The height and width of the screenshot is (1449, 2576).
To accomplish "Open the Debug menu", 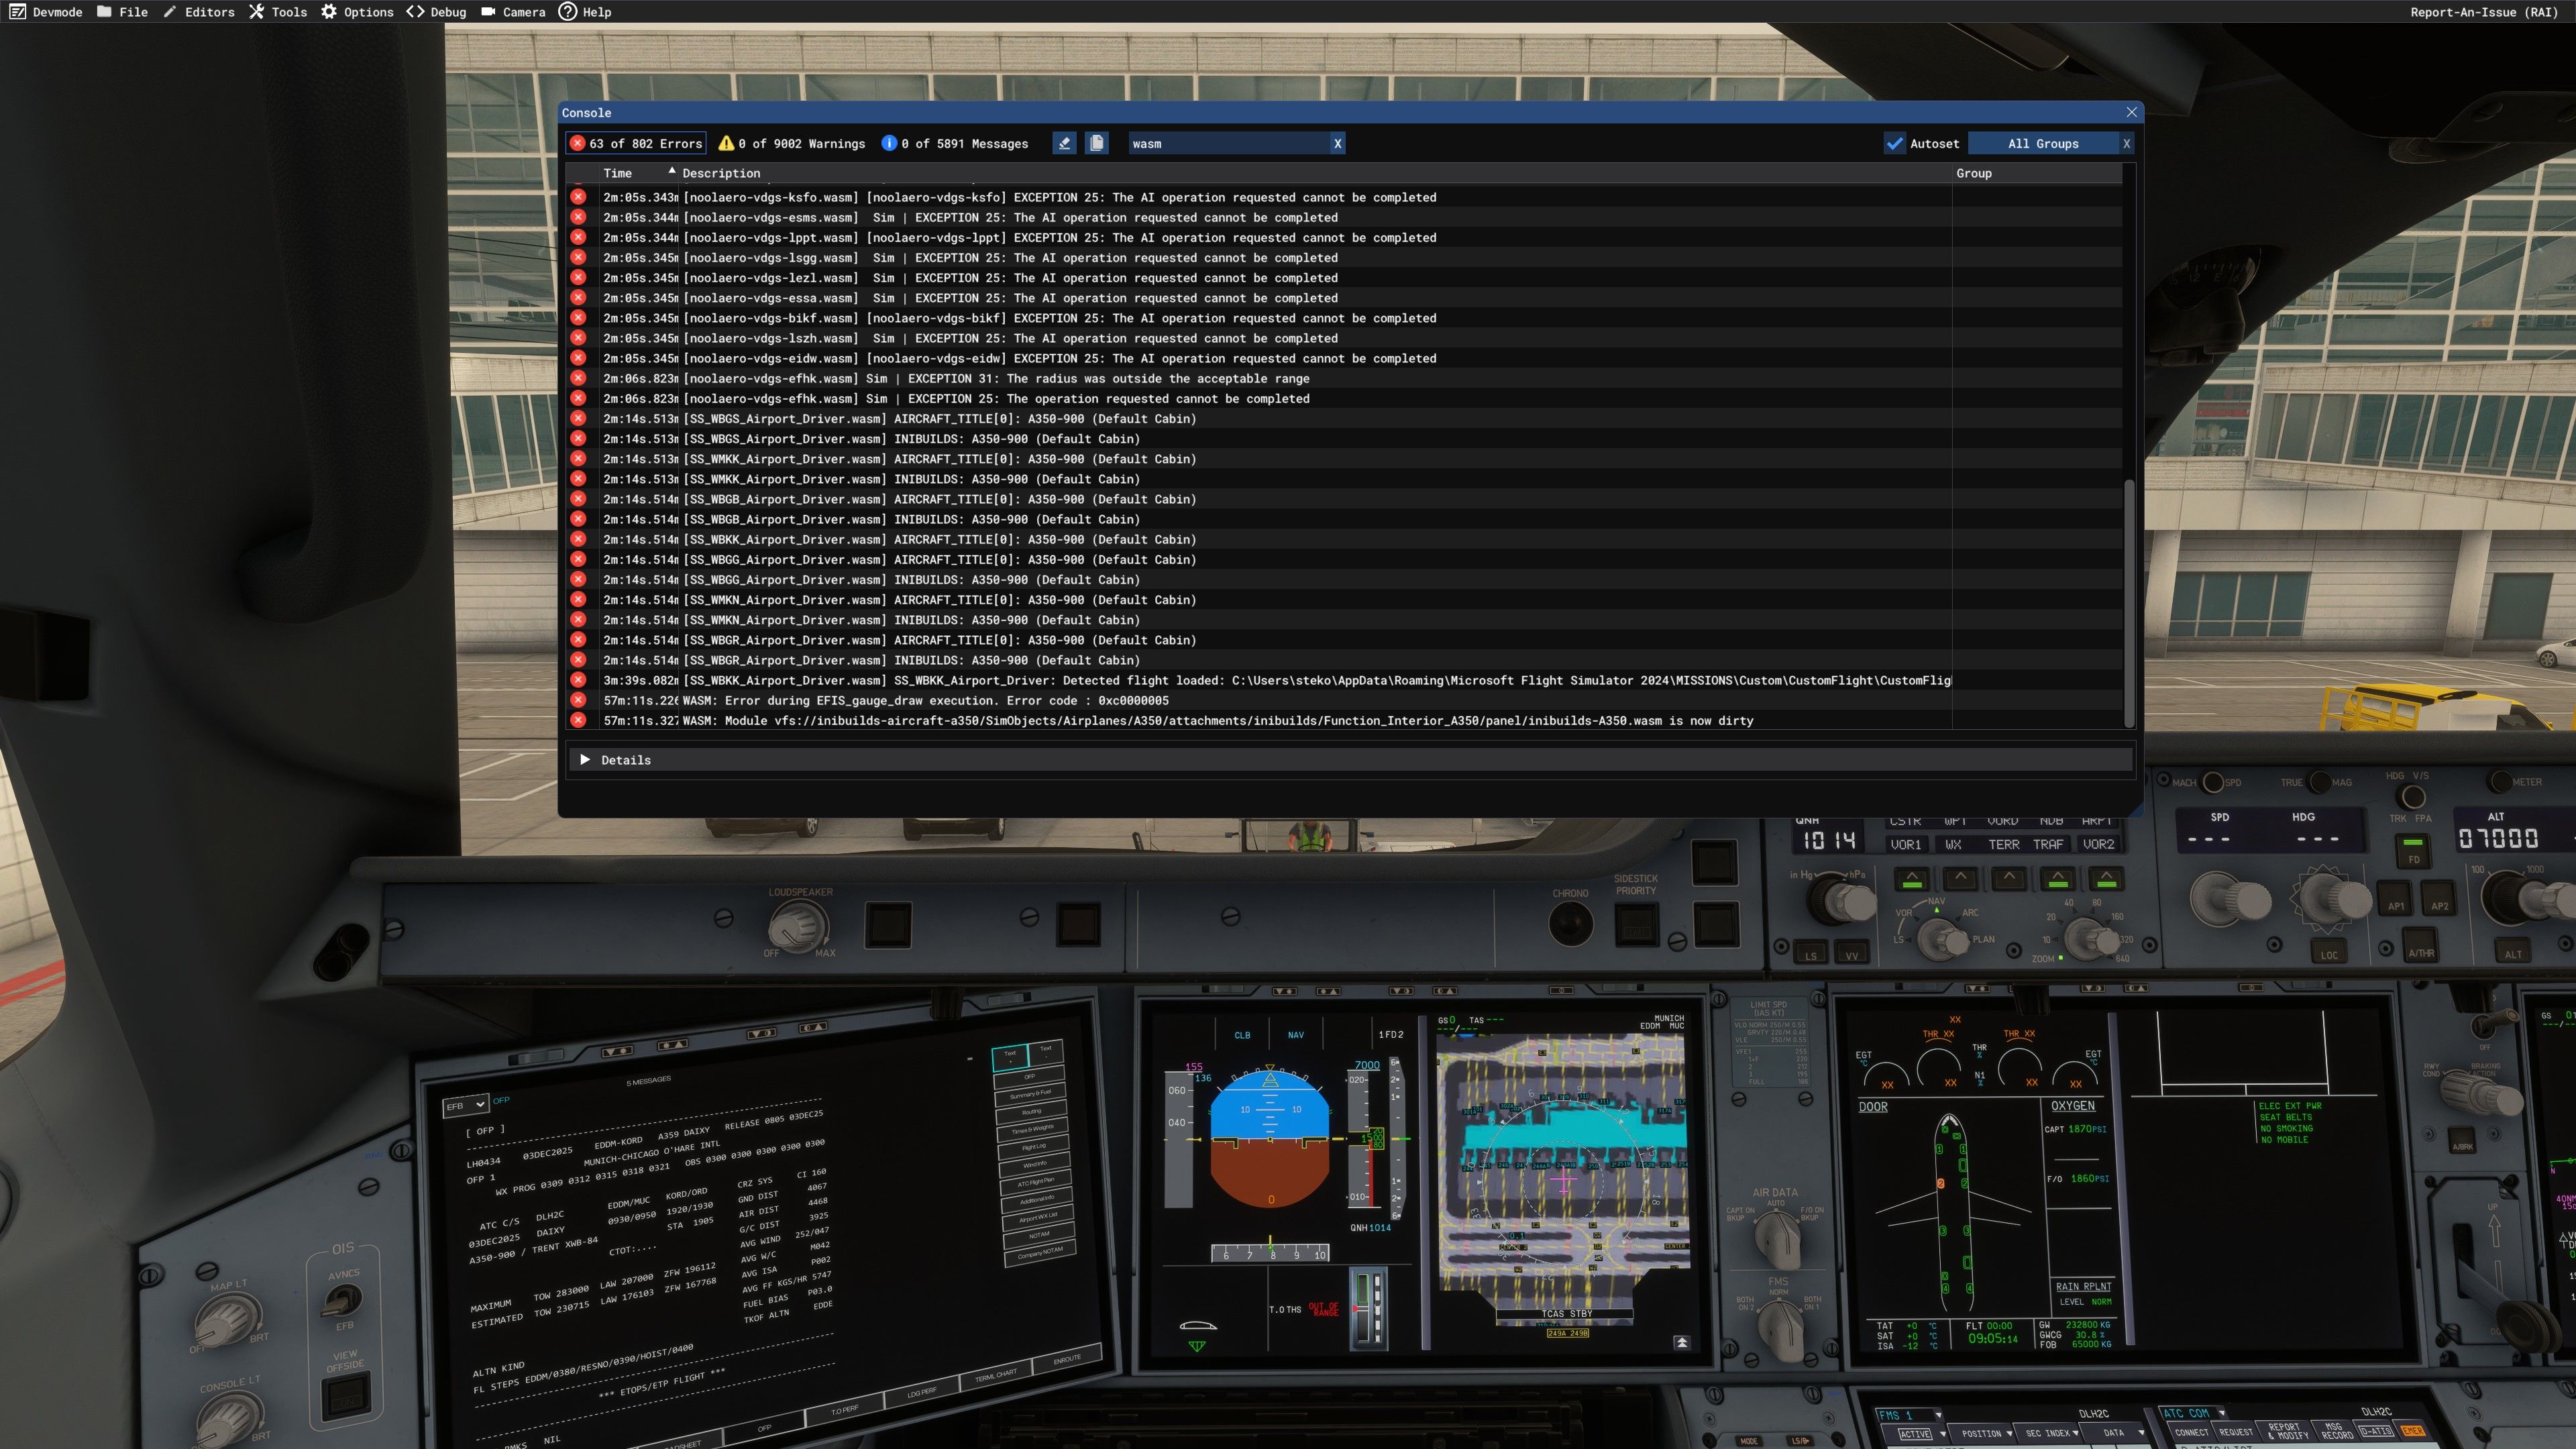I will pyautogui.click(x=436, y=12).
